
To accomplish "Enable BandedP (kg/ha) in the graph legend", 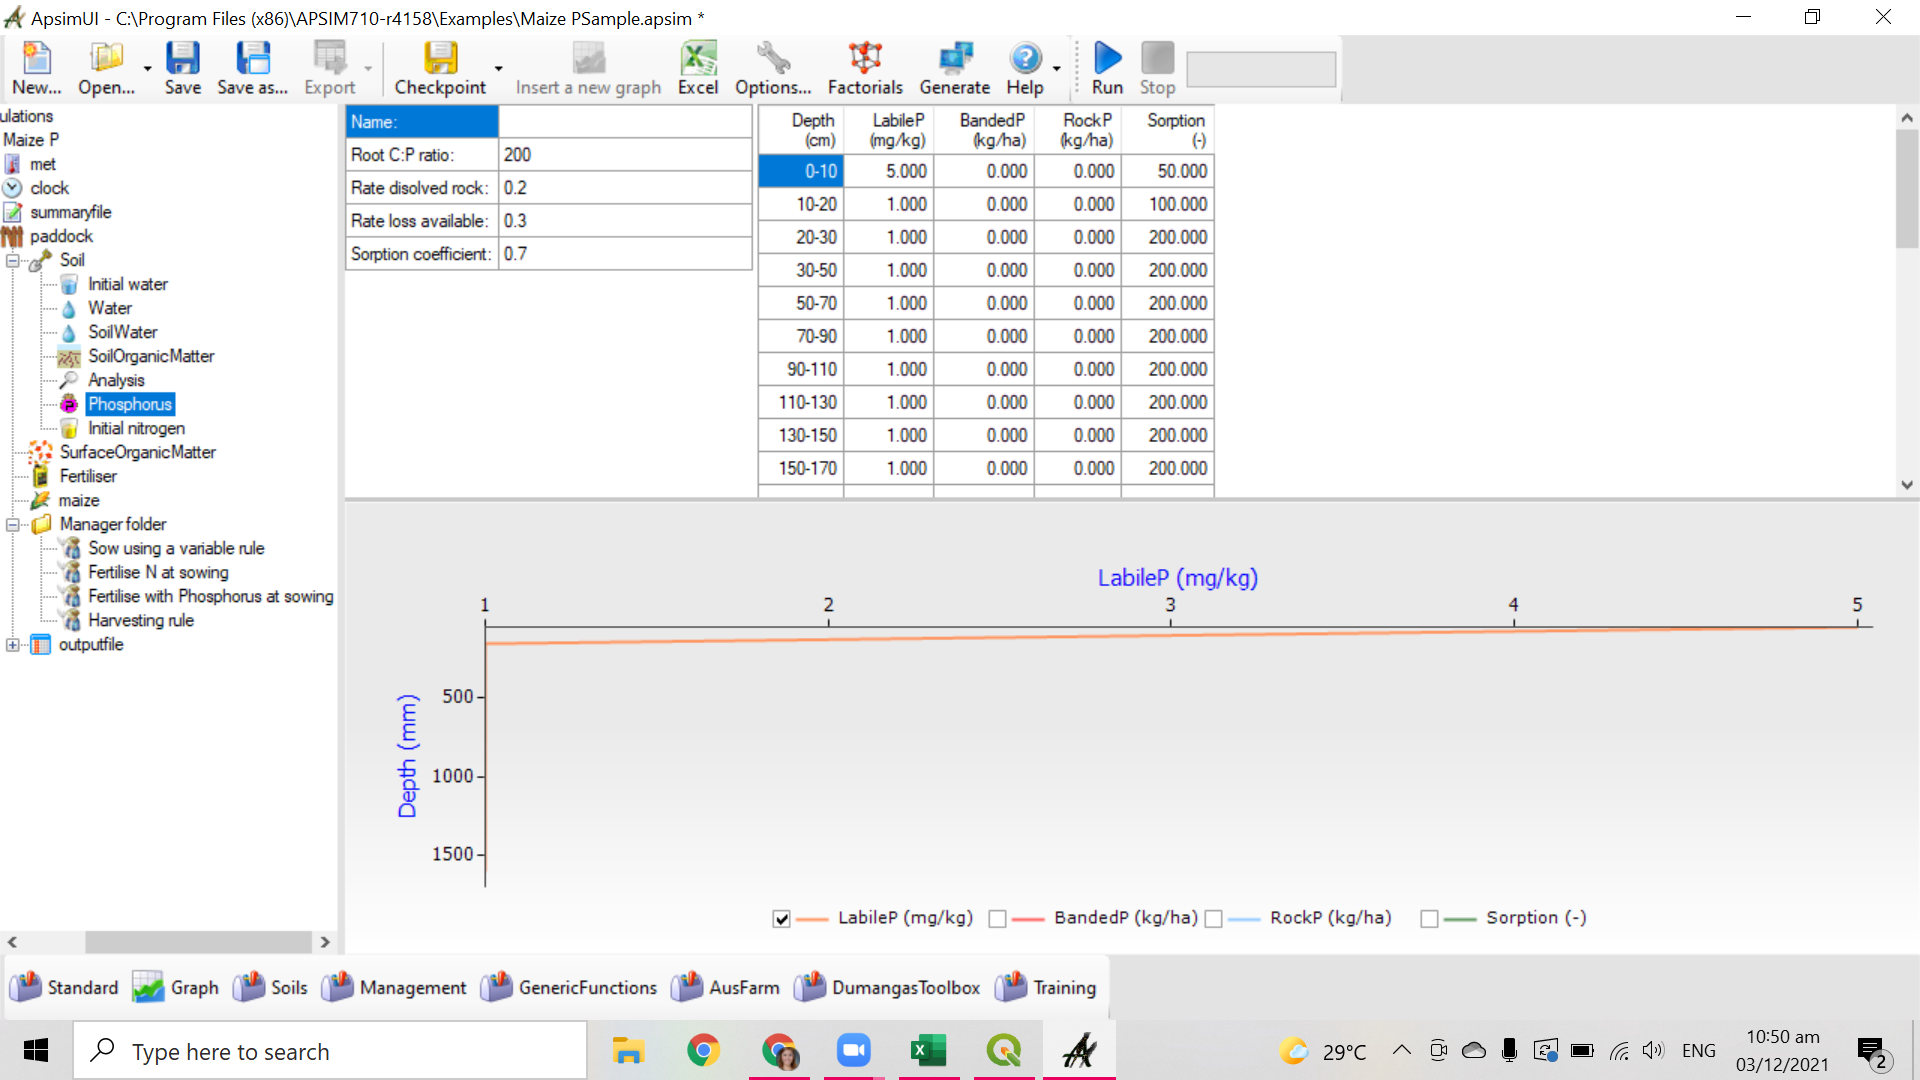I will coord(997,918).
